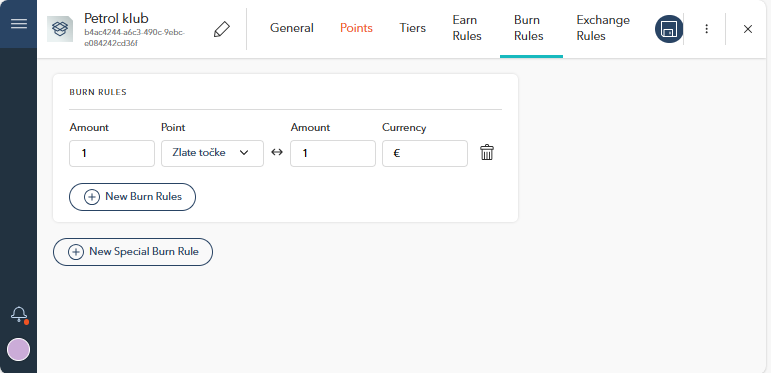Select the Earn Rules tab
Image resolution: width=771 pixels, height=373 pixels.
click(467, 28)
